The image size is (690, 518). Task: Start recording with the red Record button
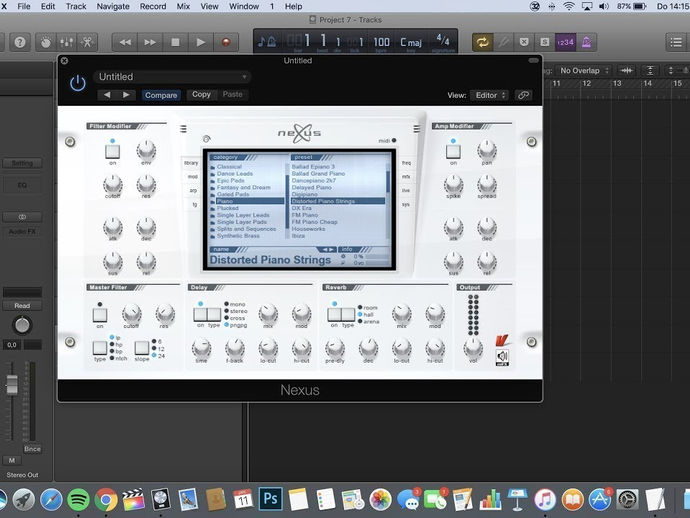pos(226,42)
